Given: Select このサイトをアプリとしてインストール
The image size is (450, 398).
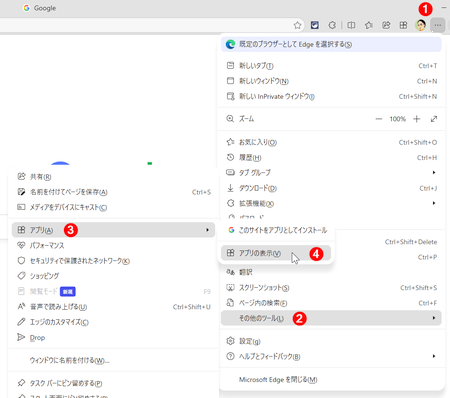Looking at the screenshot, I should click(276, 230).
